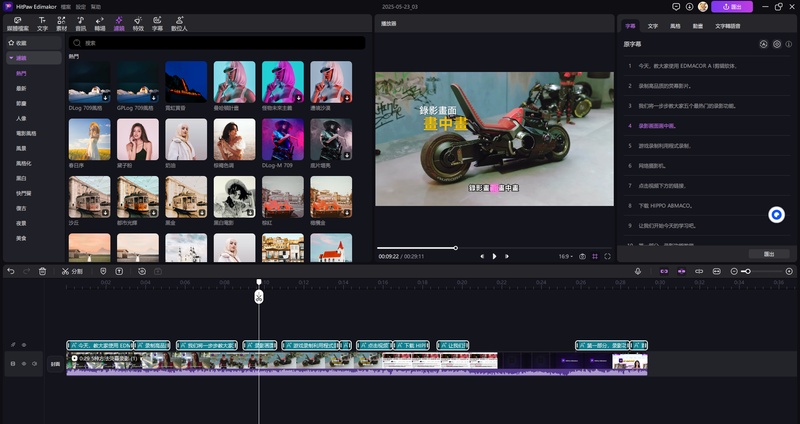Viewport: 800px width, 424px height.
Task: Mute the video track audio
Action: [34, 364]
